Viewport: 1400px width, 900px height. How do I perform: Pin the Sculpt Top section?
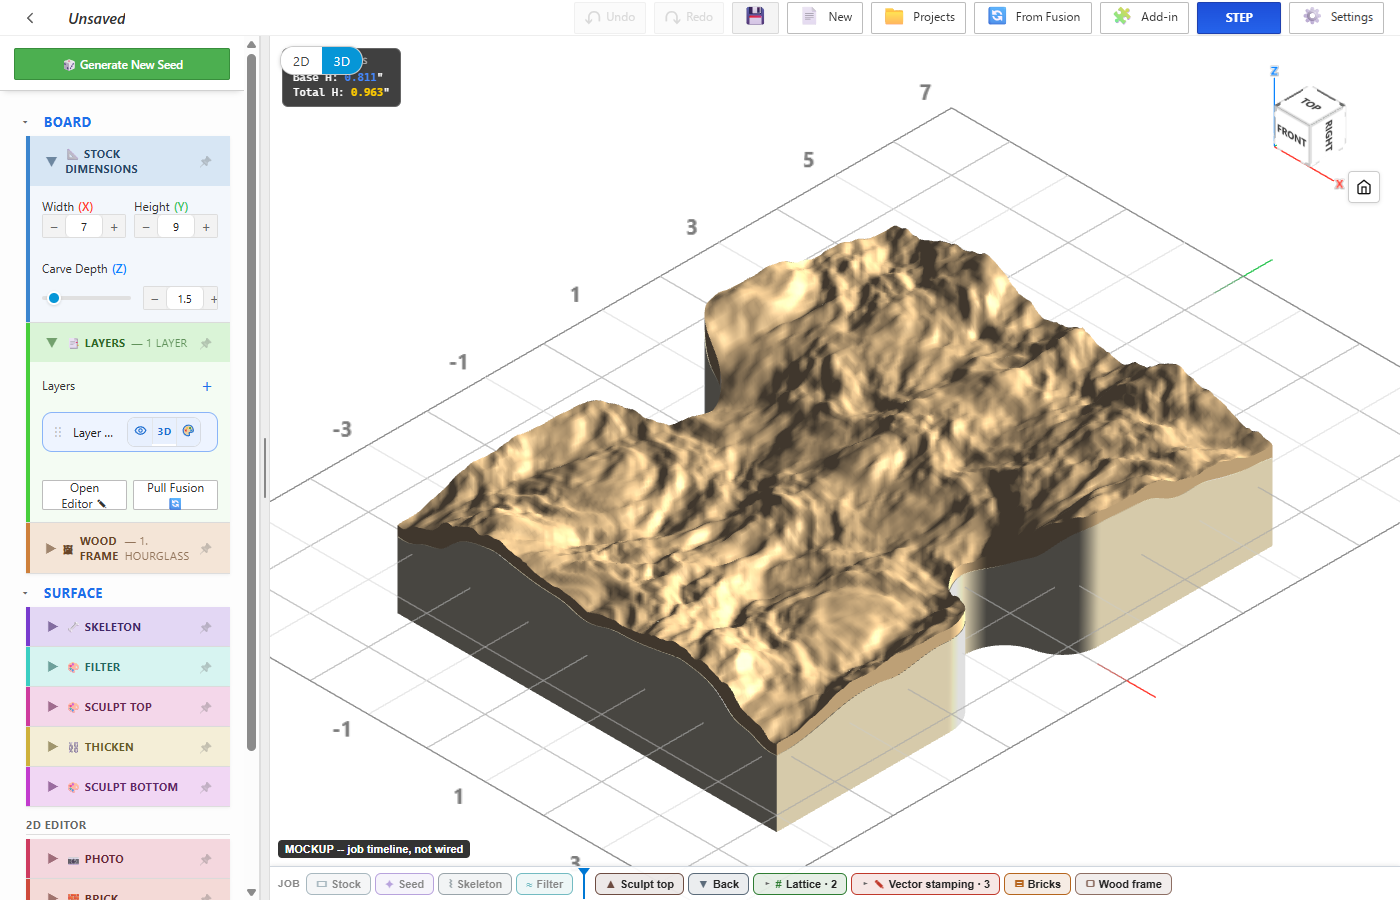[206, 707]
